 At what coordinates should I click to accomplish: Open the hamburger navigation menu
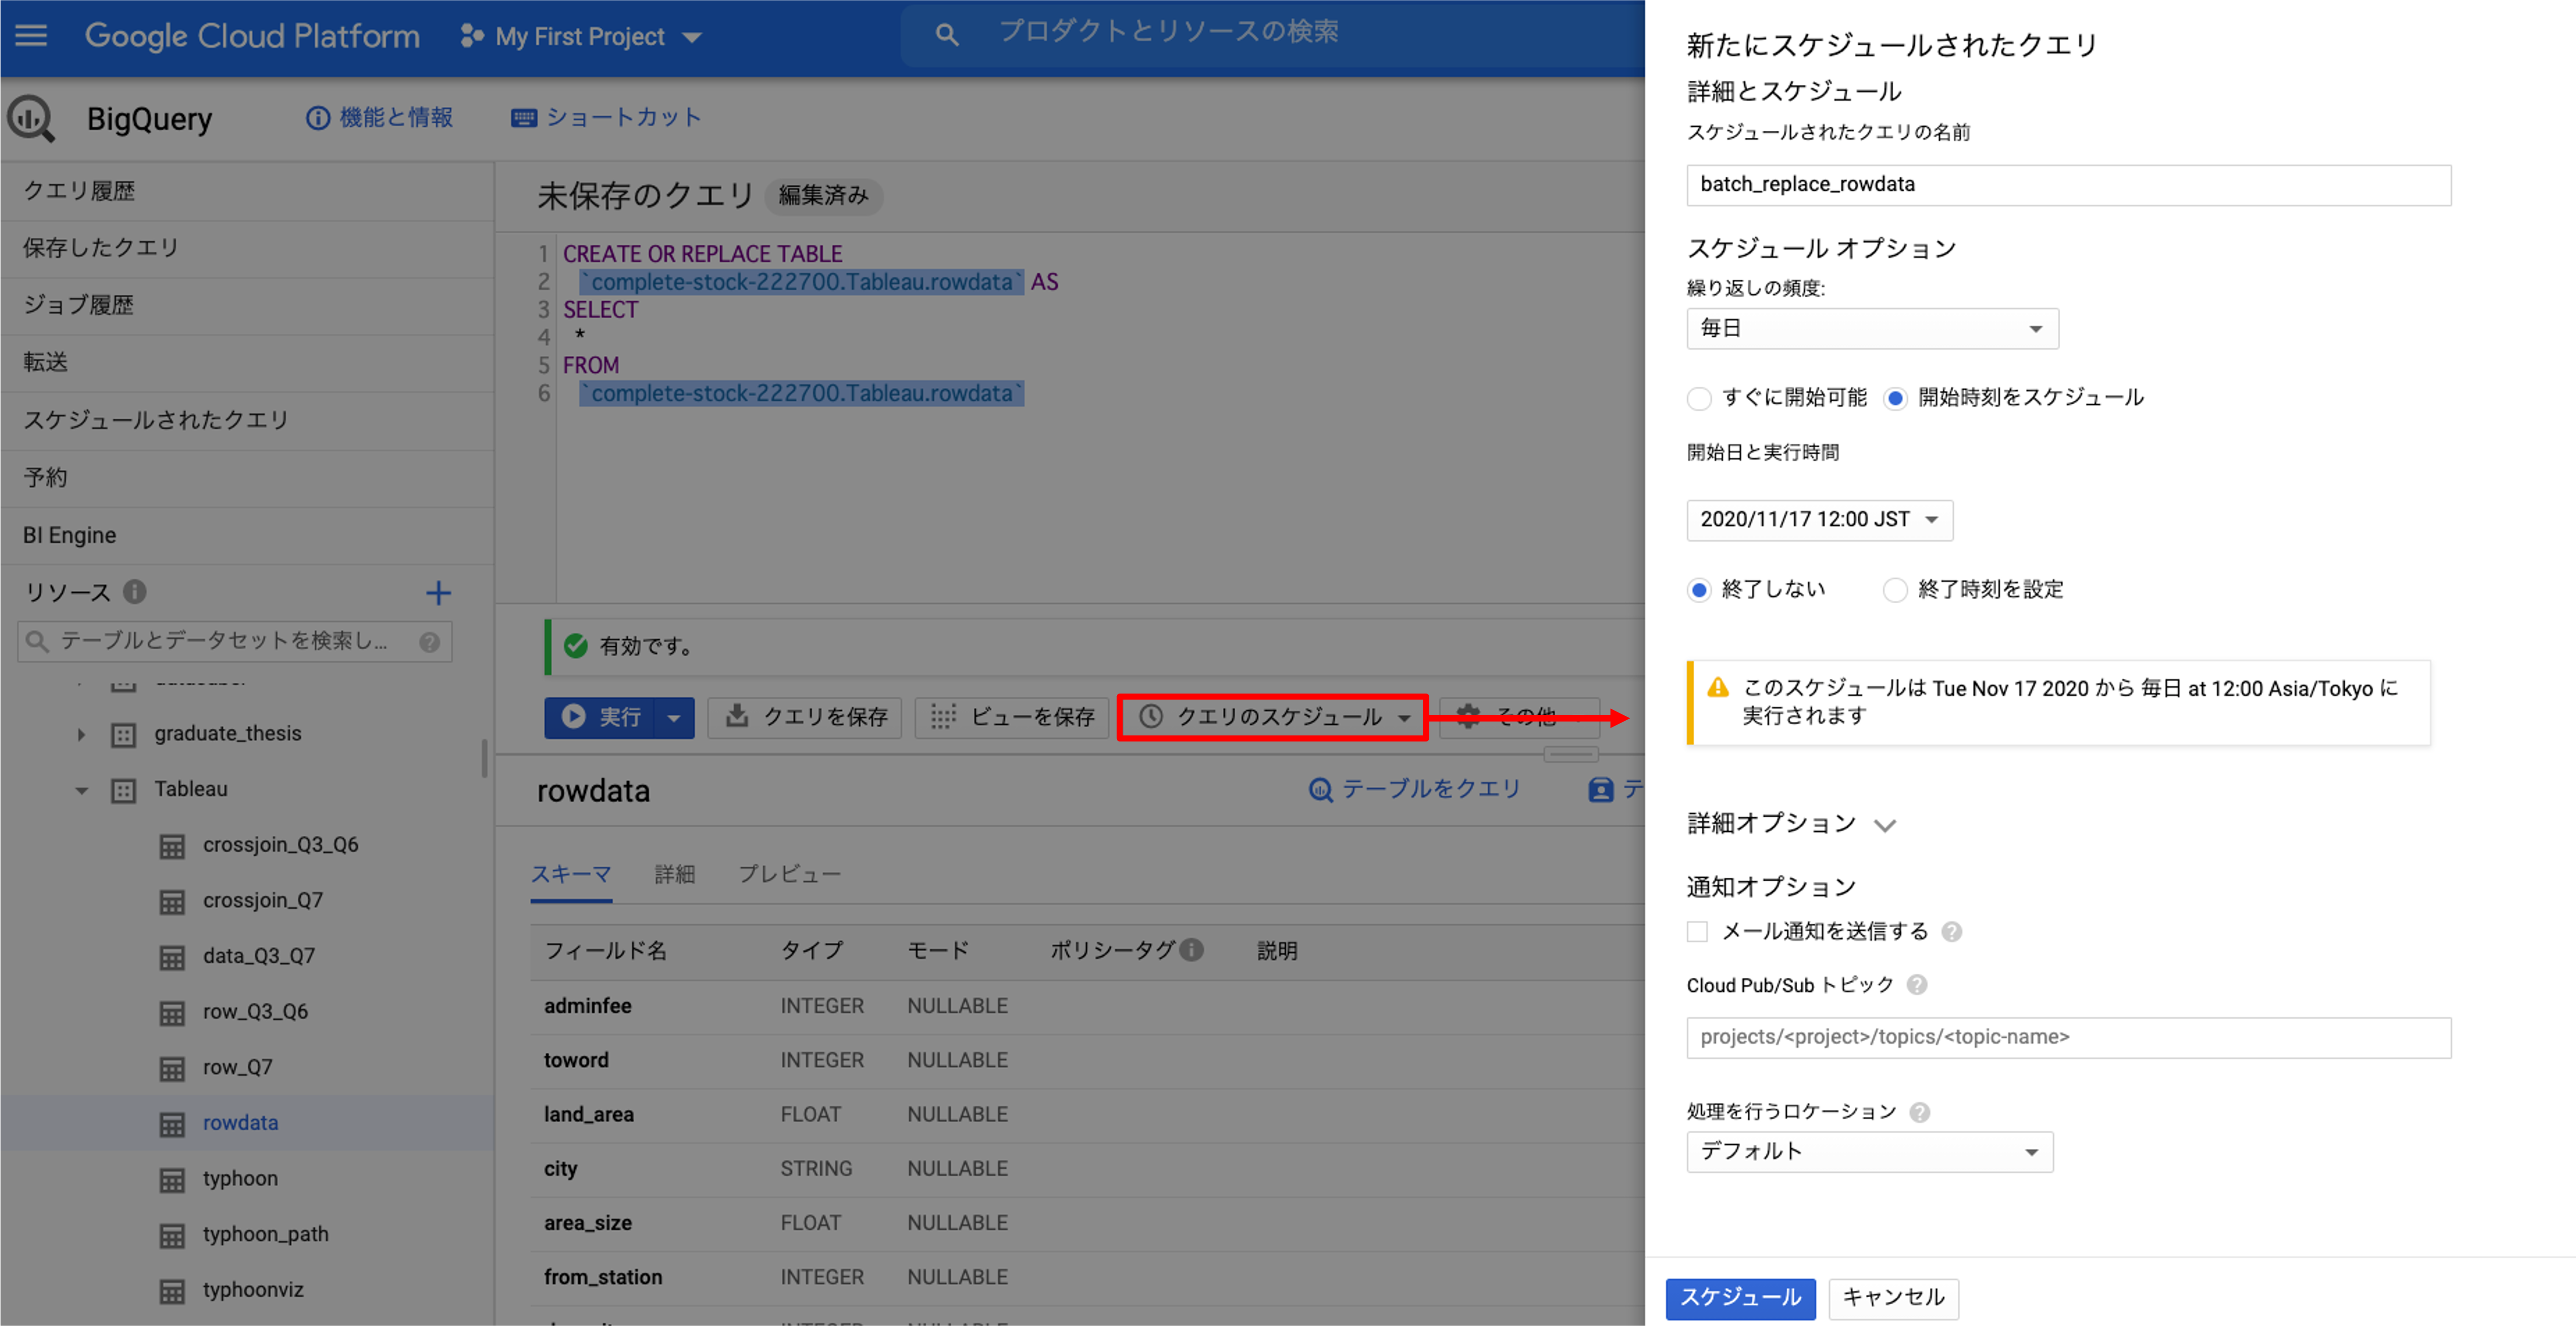click(x=31, y=36)
